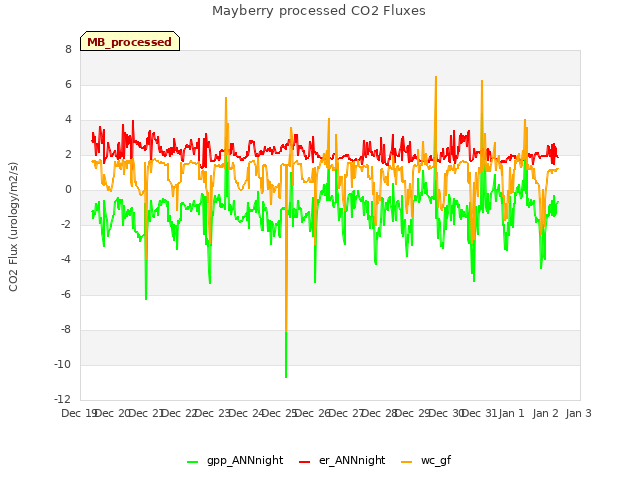Click the CO2 Flux y-axis title

click(x=13, y=227)
